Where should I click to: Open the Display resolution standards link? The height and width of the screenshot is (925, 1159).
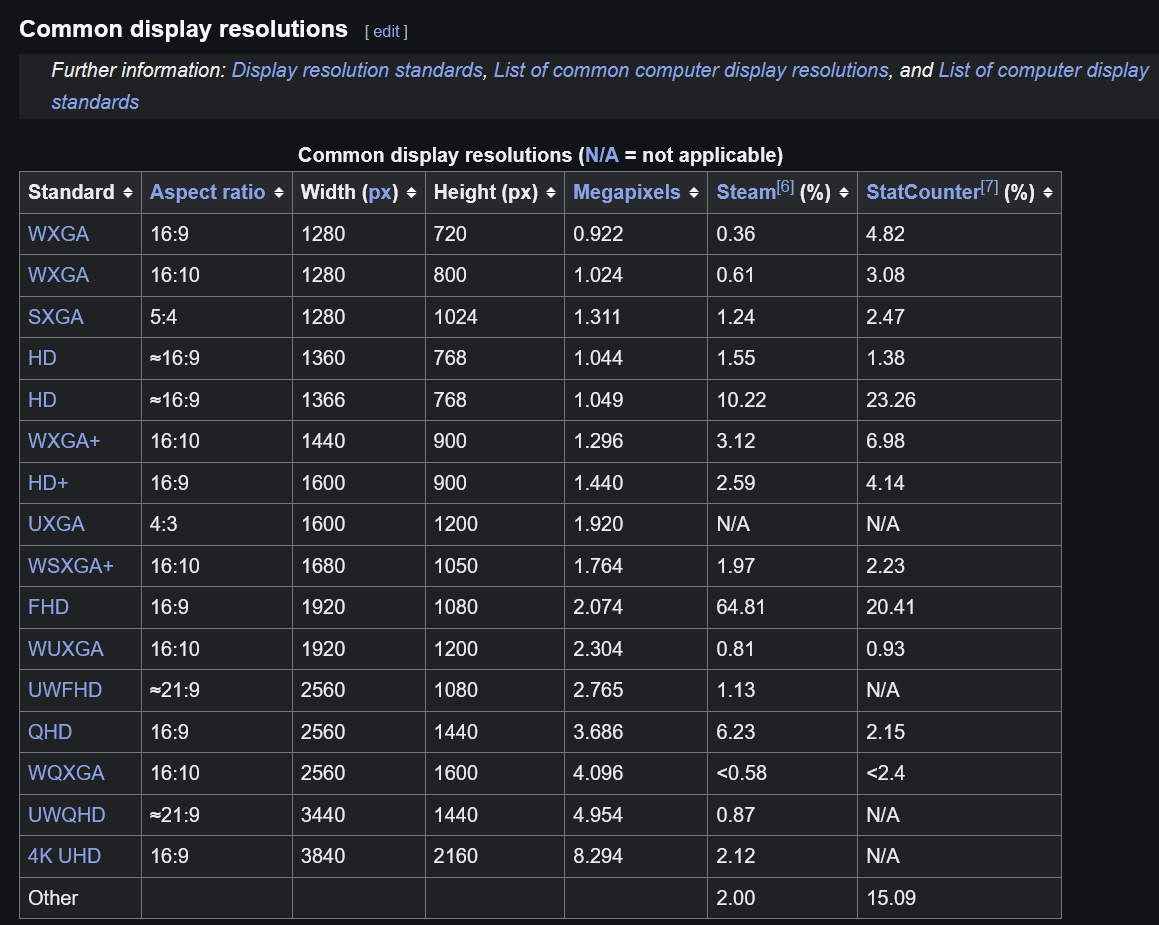(357, 70)
